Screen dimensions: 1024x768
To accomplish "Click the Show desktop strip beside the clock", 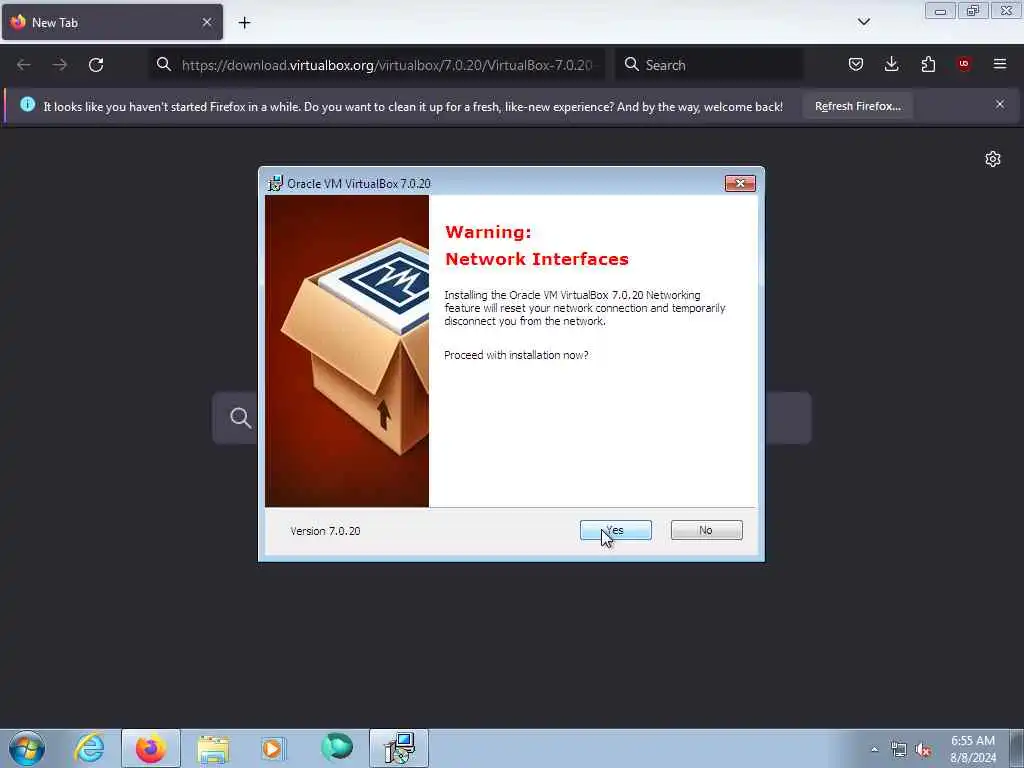I will [x=1017, y=748].
